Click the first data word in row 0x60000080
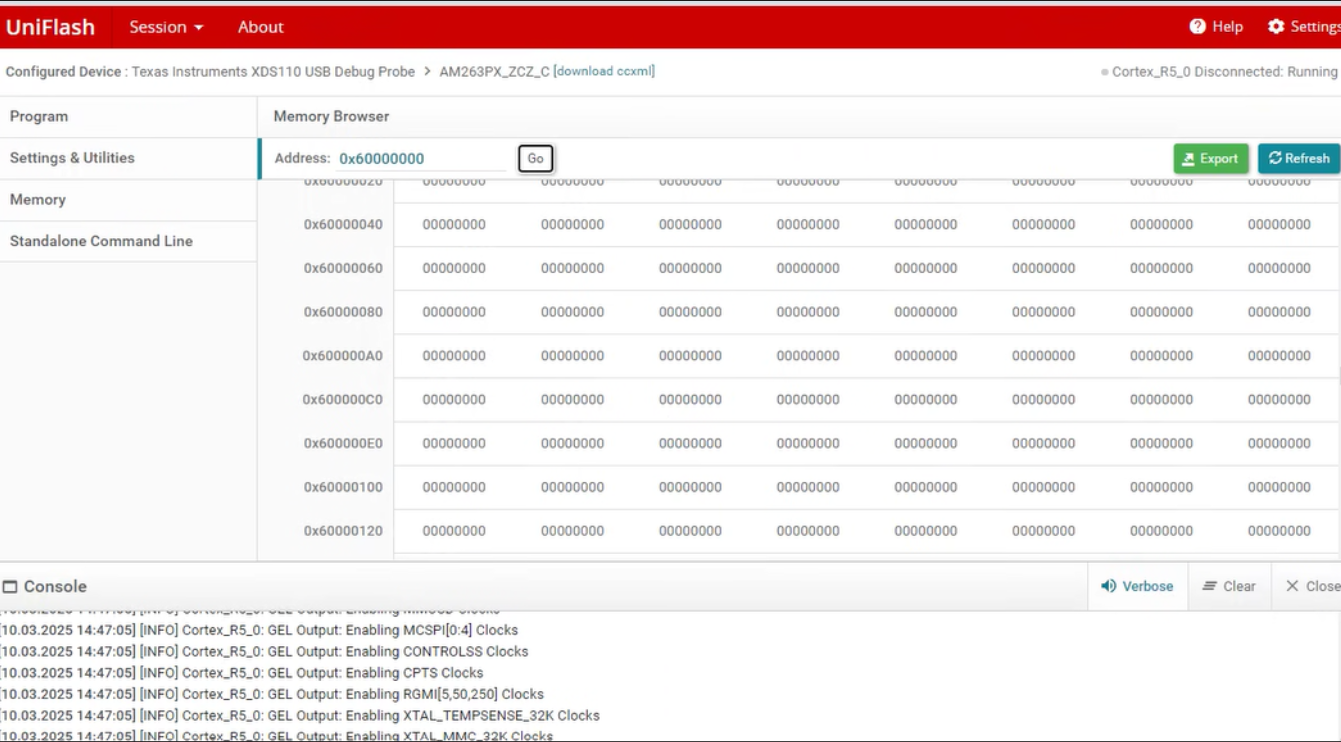Screen dimensions: 1341x742 point(454,312)
